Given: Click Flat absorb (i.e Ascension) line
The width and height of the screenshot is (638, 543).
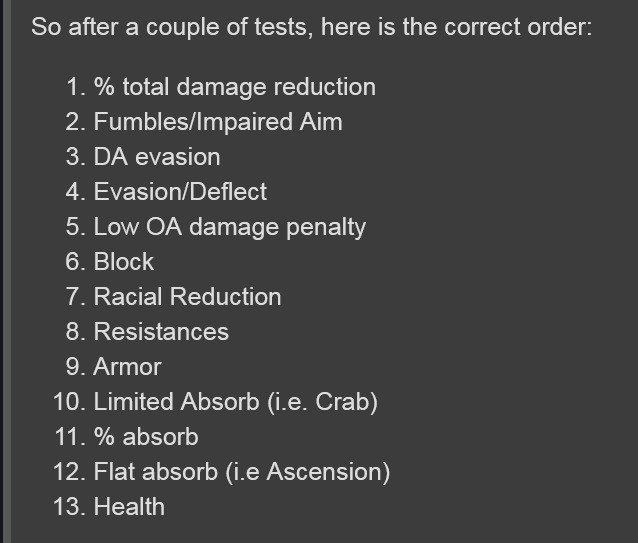Looking at the screenshot, I should click(x=242, y=472).
